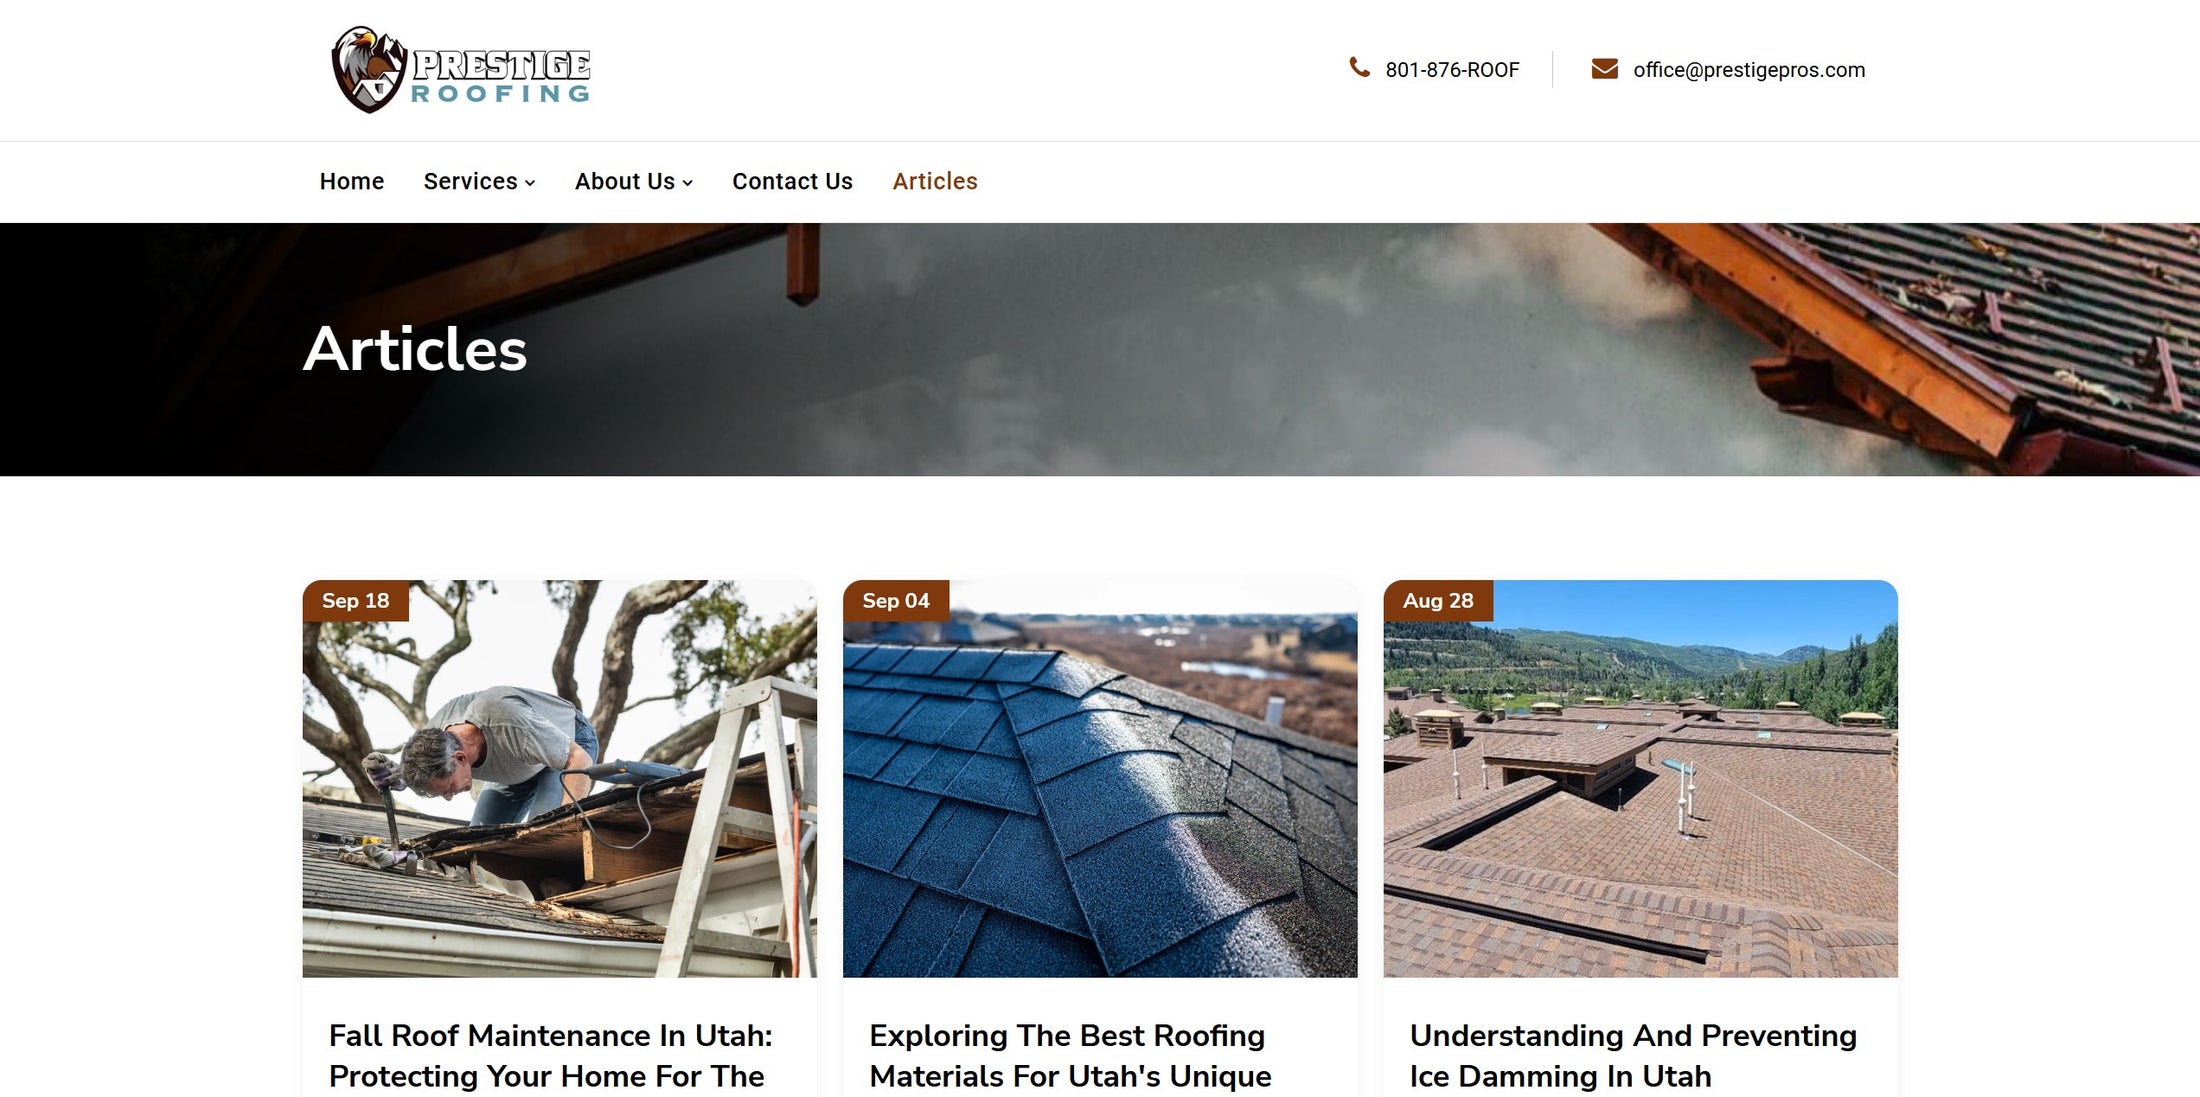Open the brown rooftop mountain image
This screenshot has height=1097, width=2200.
[x=1640, y=778]
